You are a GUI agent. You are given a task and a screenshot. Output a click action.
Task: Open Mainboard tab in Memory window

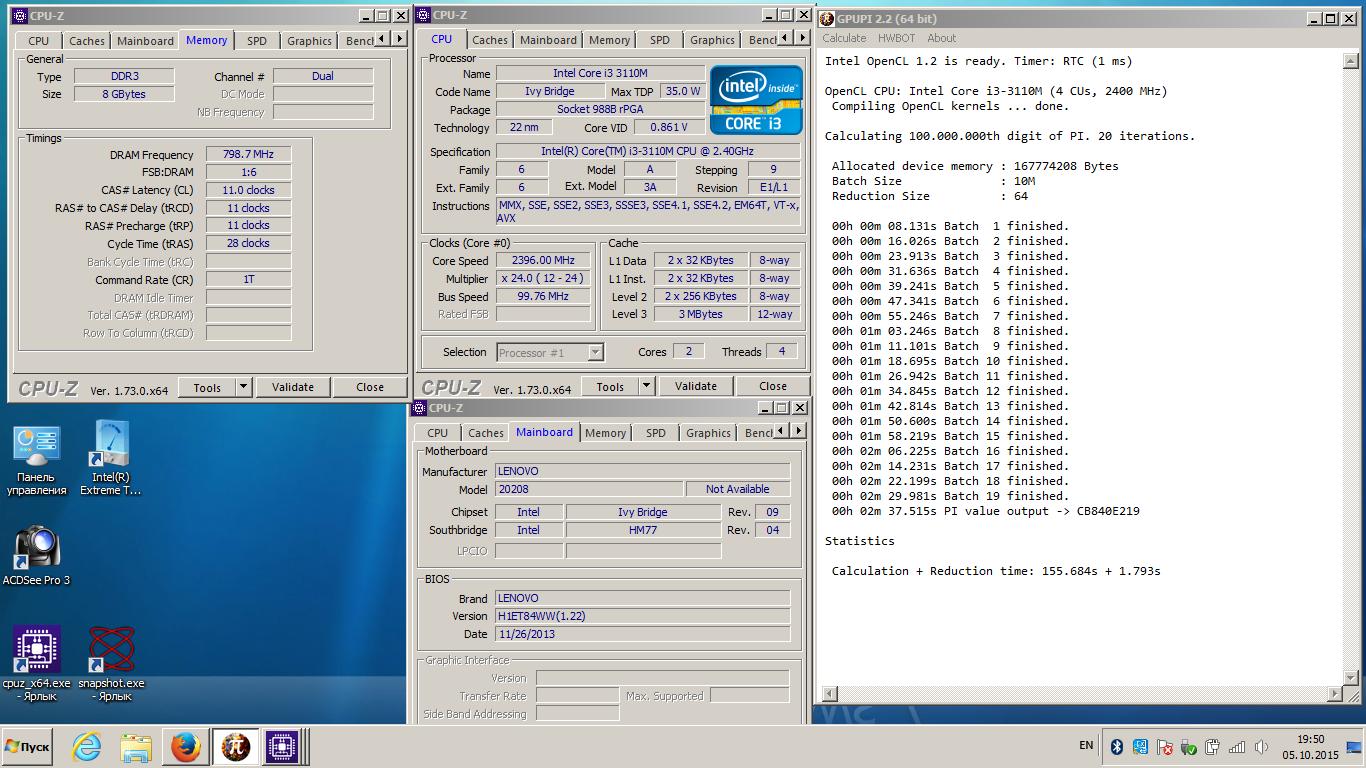coord(145,40)
